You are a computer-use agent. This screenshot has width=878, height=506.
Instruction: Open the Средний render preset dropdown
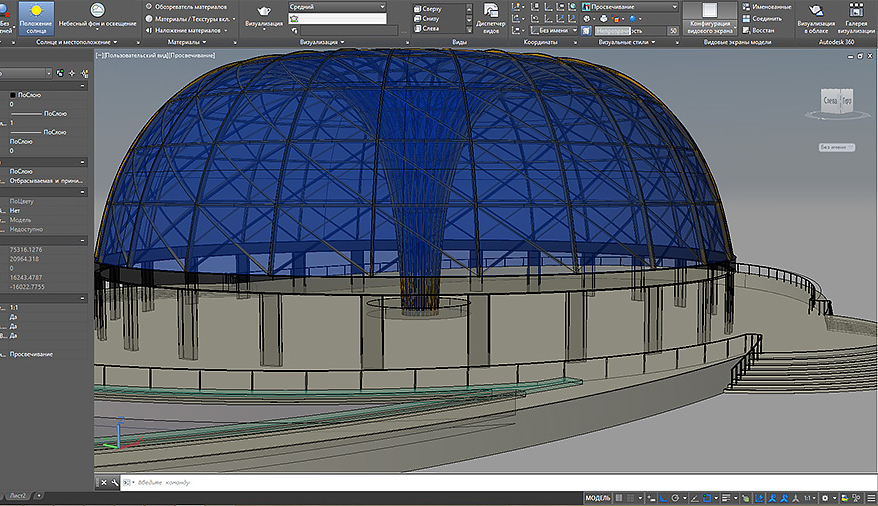[x=336, y=7]
